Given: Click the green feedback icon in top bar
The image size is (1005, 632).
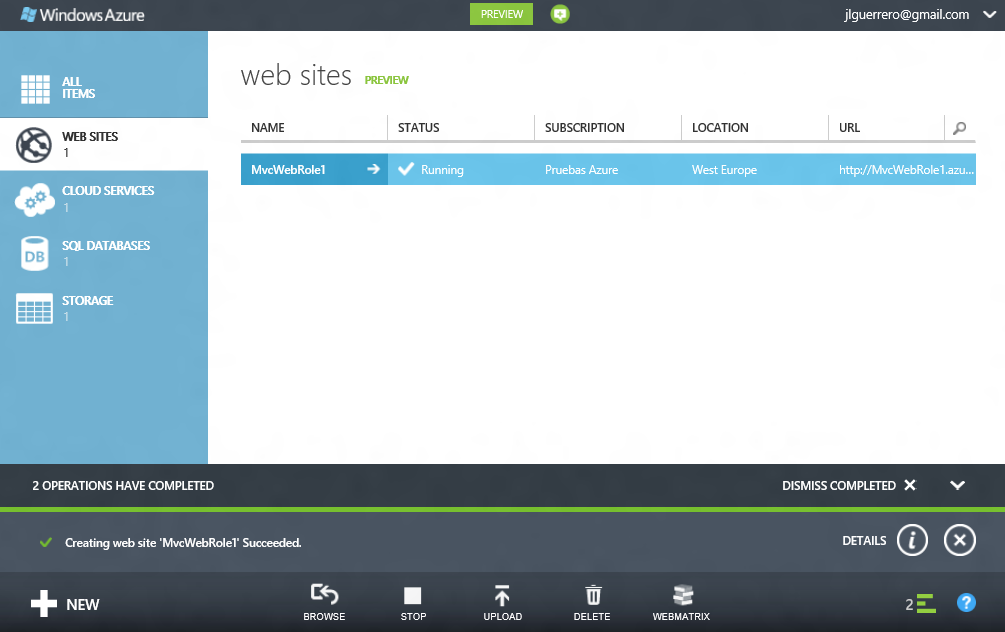Looking at the screenshot, I should pos(560,14).
